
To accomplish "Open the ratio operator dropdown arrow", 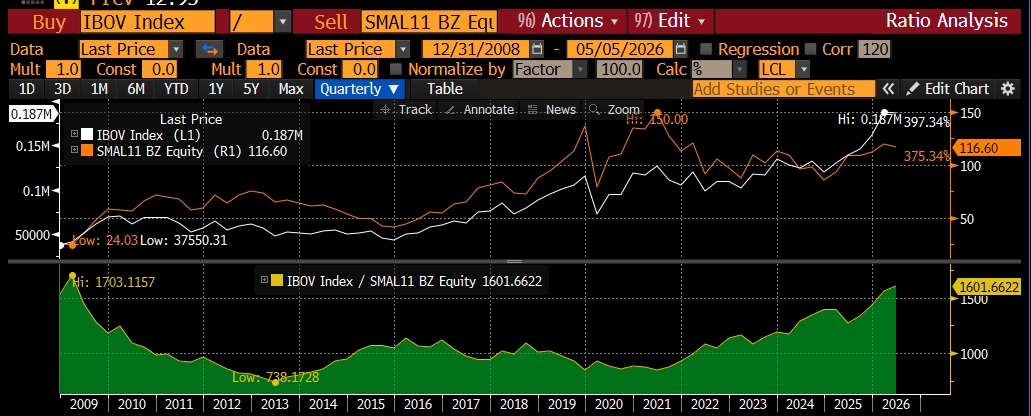I will click(x=283, y=22).
